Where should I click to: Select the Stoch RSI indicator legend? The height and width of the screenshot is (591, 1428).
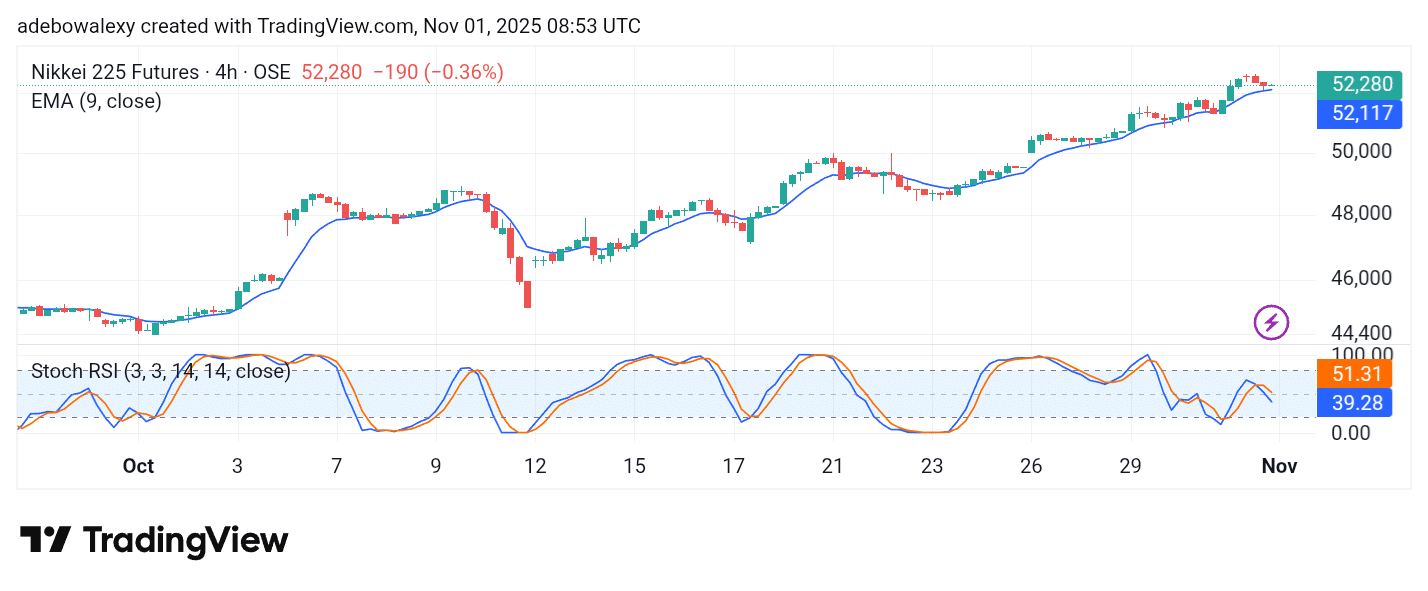click(160, 371)
